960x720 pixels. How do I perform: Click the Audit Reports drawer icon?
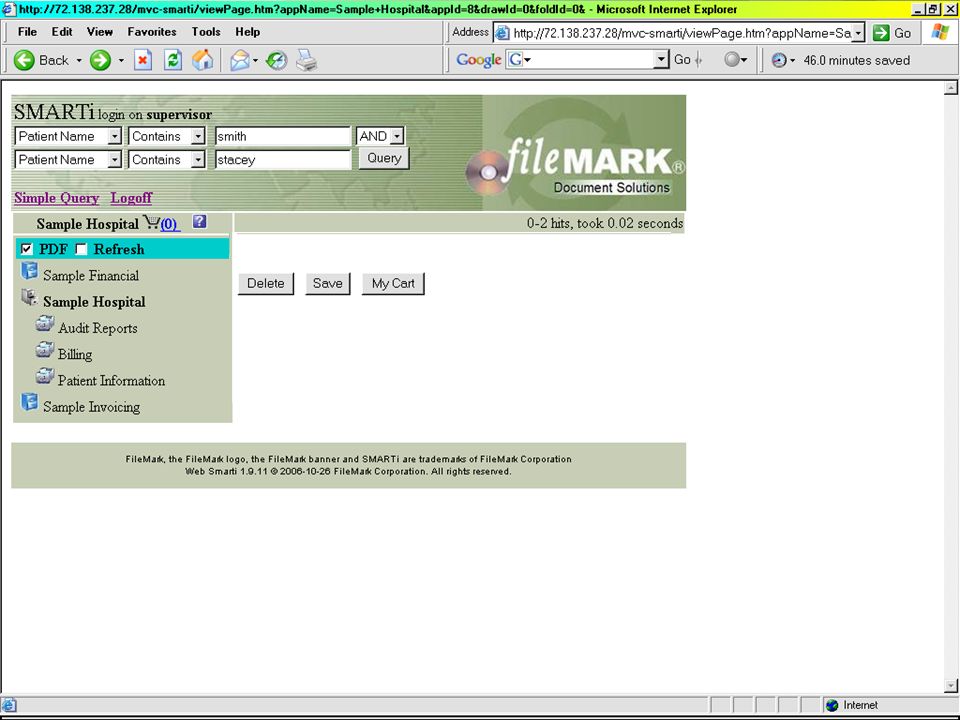click(44, 324)
